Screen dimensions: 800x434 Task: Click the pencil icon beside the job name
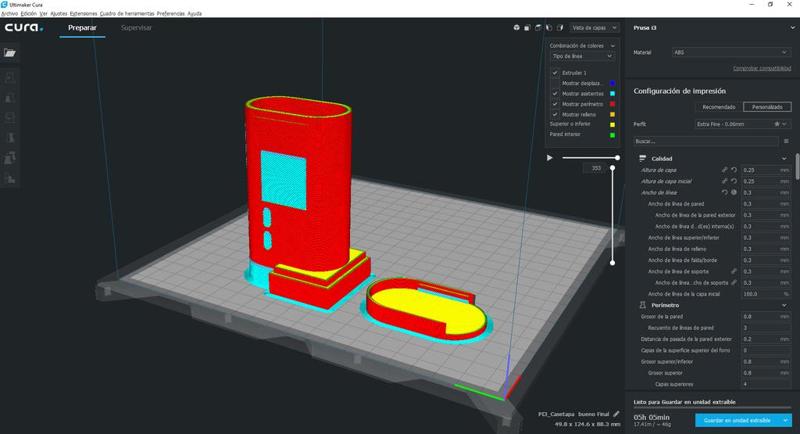tap(616, 413)
